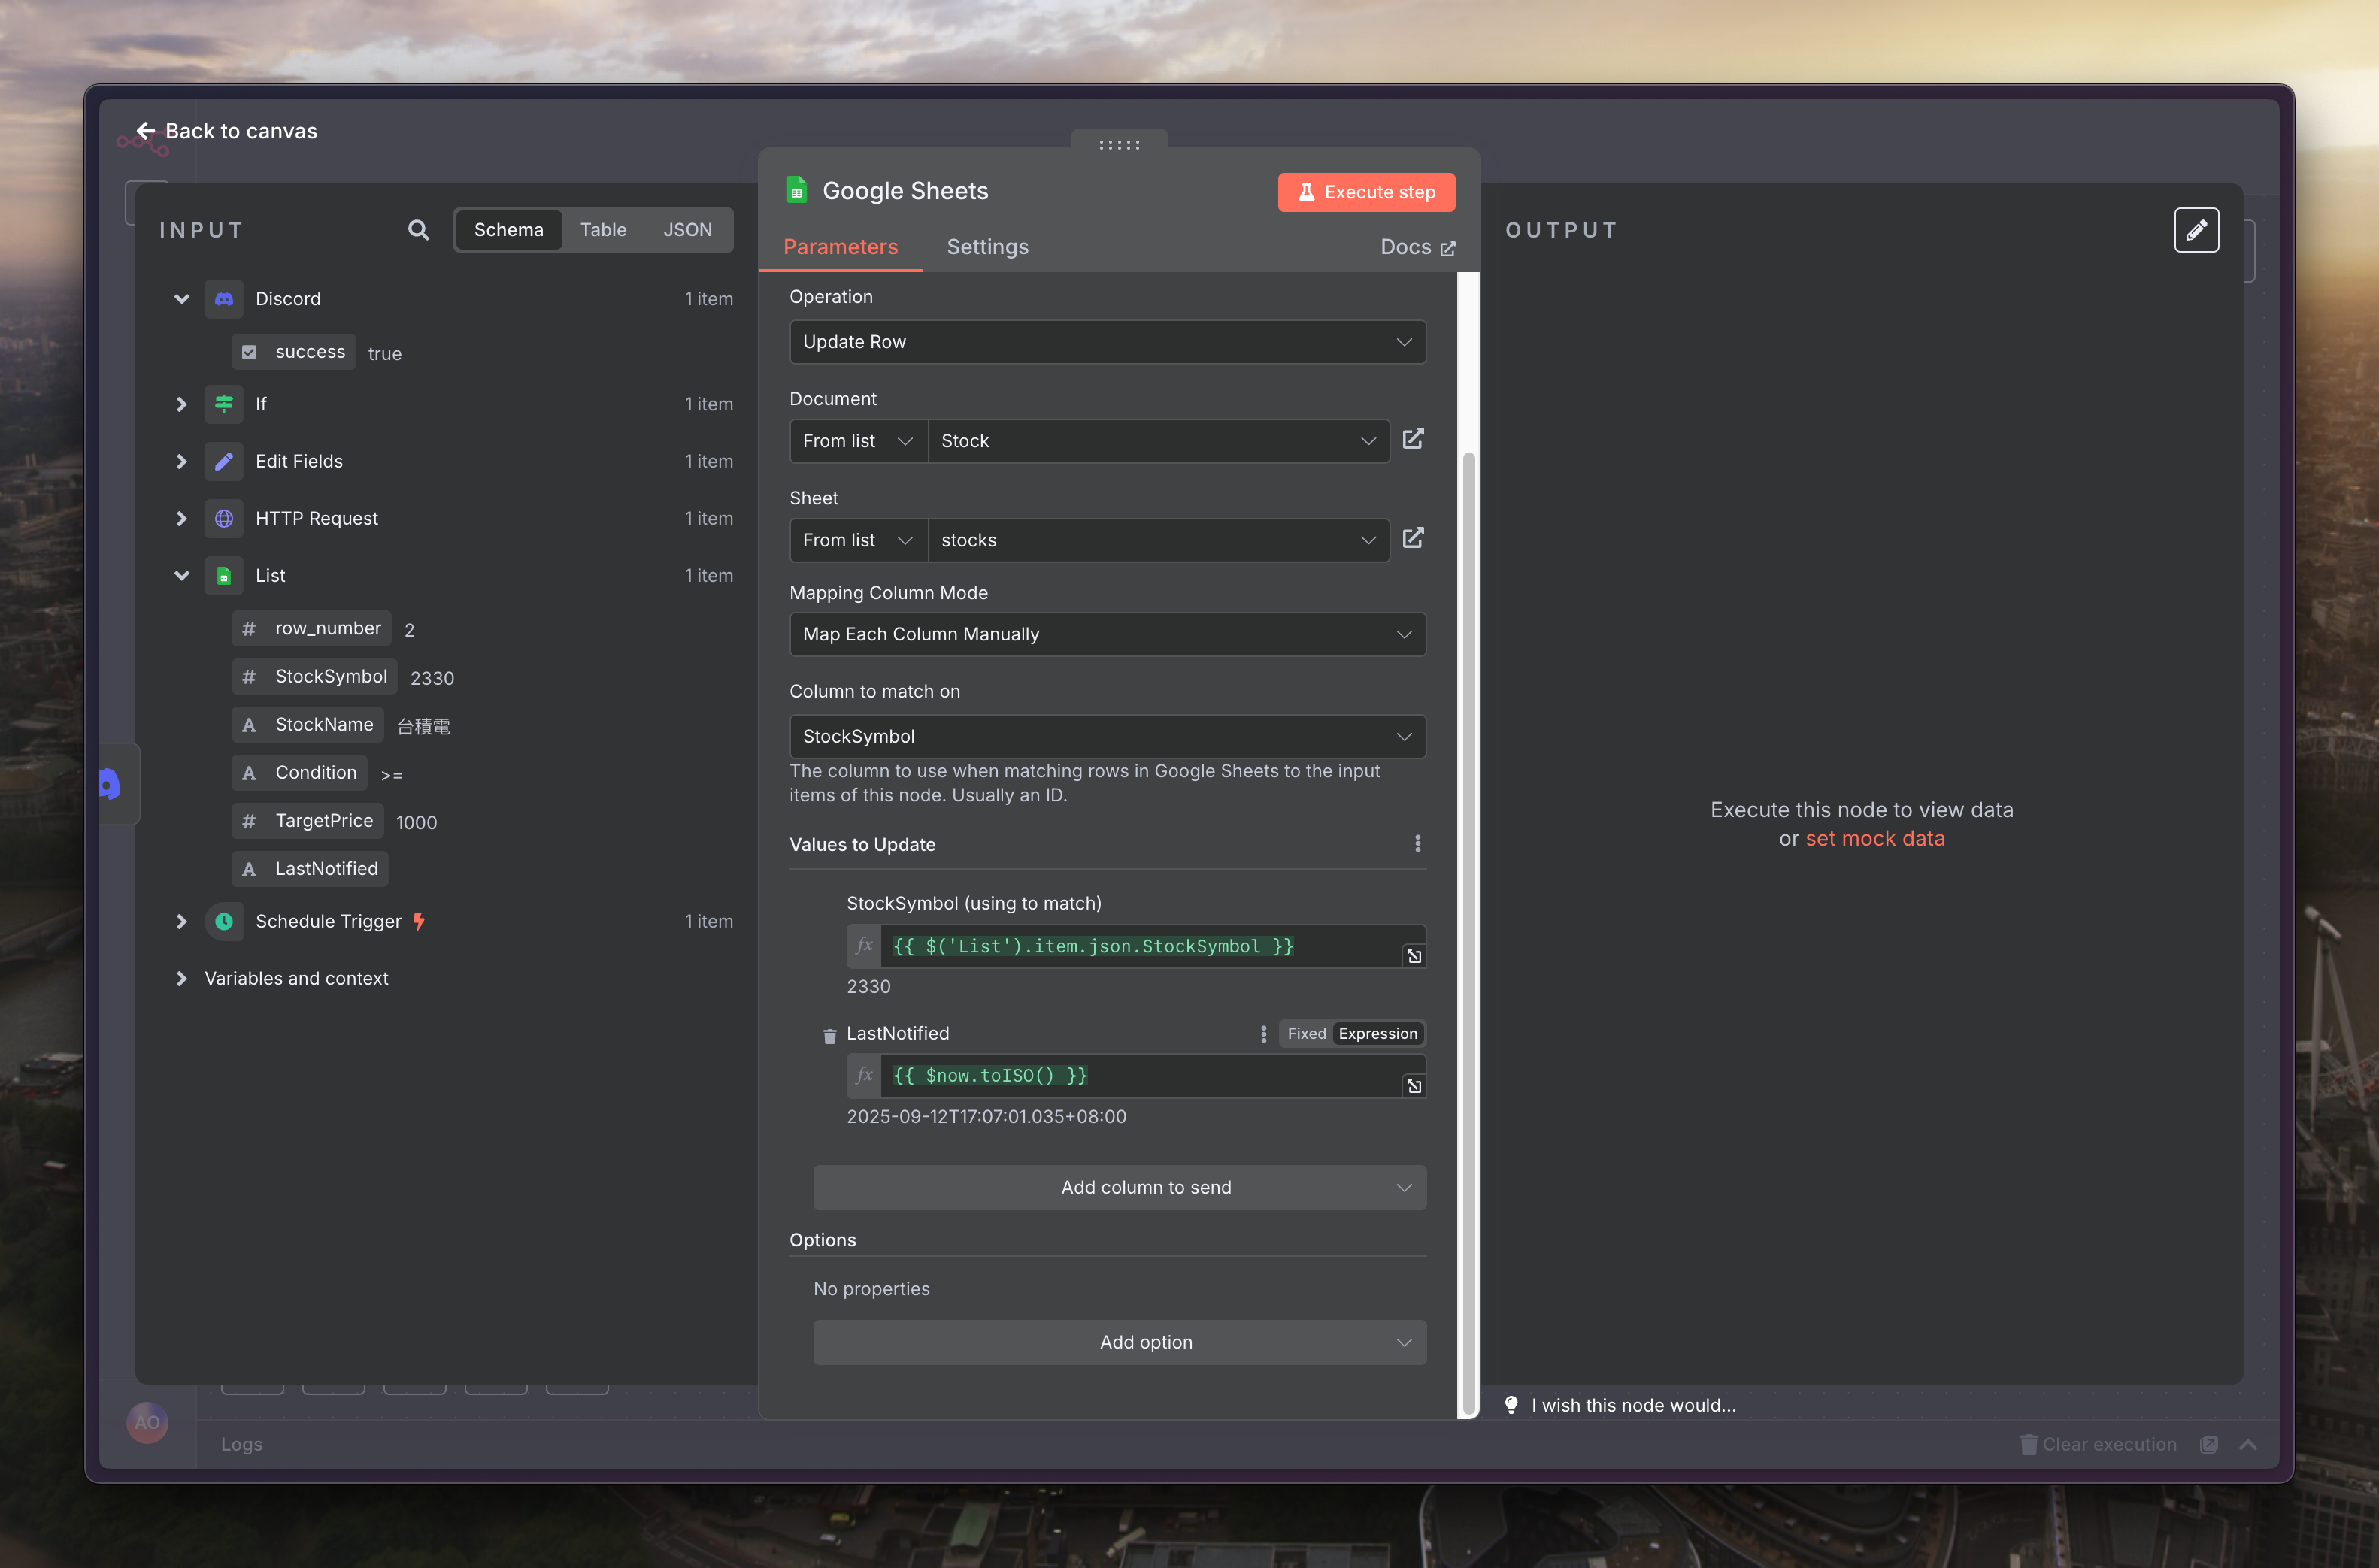Screen dimensions: 2379x1568
Task: Switch to the Settings tab
Action: point(987,247)
